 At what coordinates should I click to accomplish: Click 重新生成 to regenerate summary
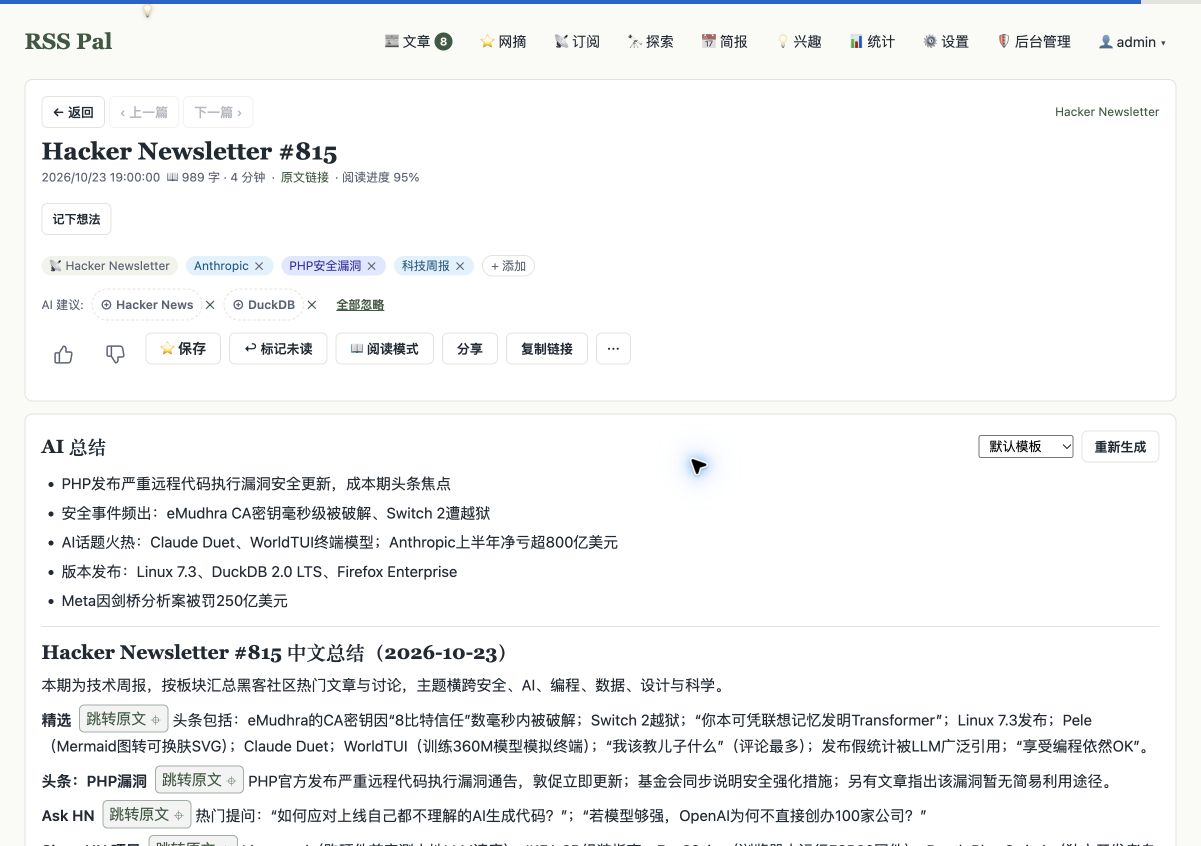[x=1120, y=447]
